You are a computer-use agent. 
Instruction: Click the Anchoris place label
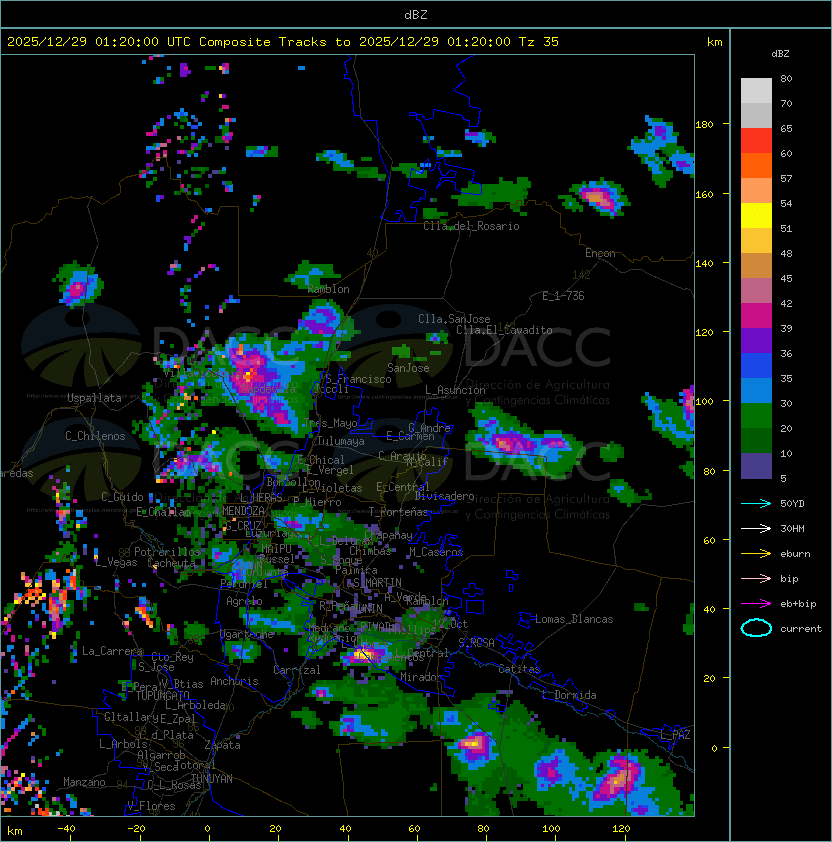coord(234,681)
